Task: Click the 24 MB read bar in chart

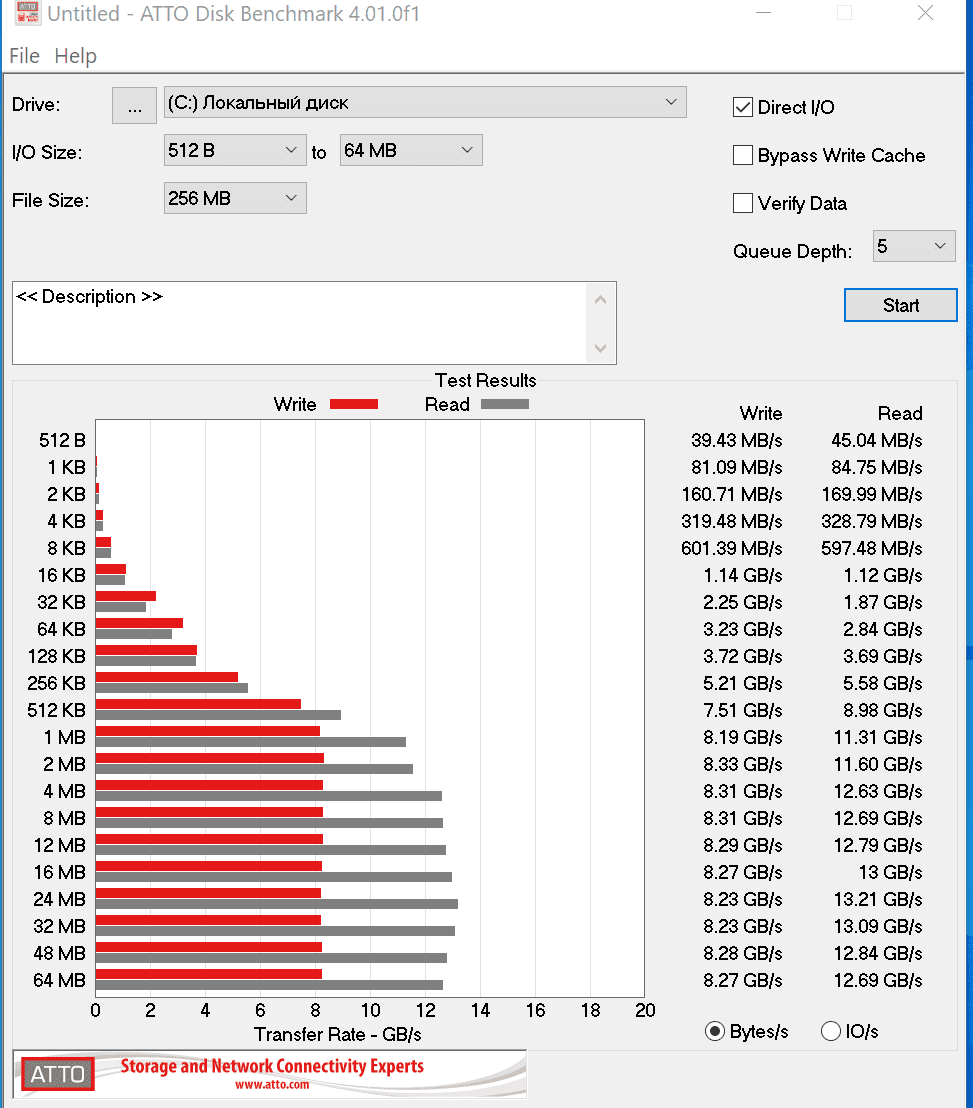Action: tap(276, 904)
